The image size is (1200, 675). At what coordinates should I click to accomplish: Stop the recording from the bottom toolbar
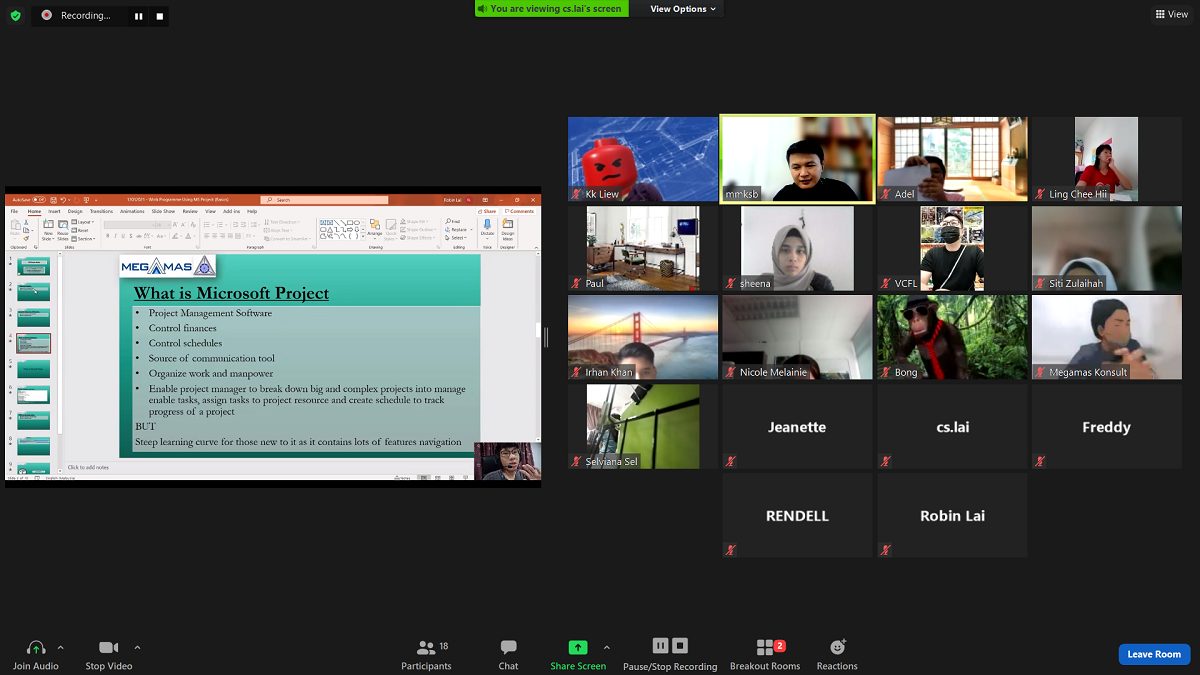(x=680, y=646)
